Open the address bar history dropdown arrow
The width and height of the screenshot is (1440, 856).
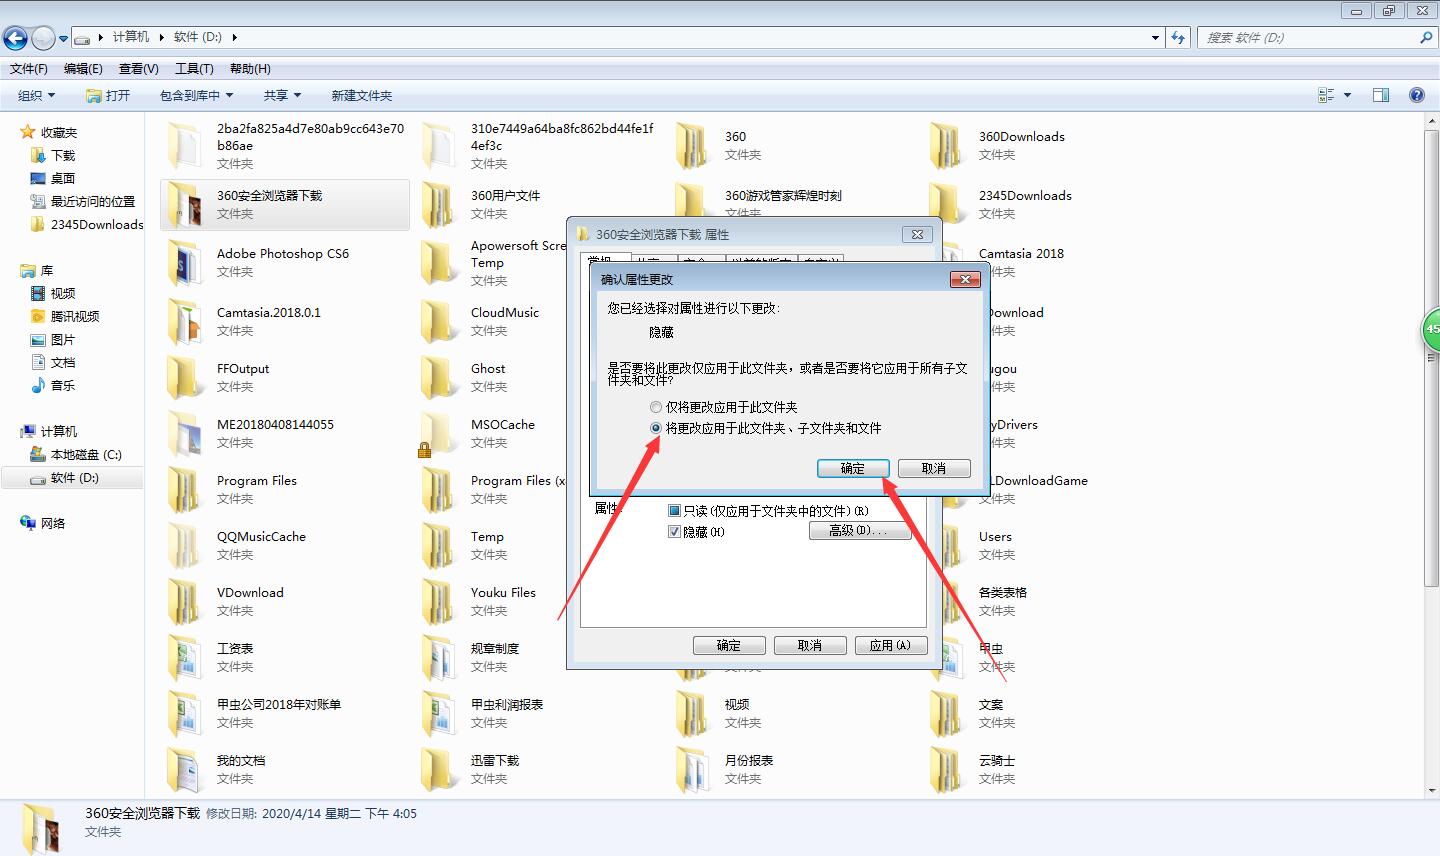point(1156,37)
